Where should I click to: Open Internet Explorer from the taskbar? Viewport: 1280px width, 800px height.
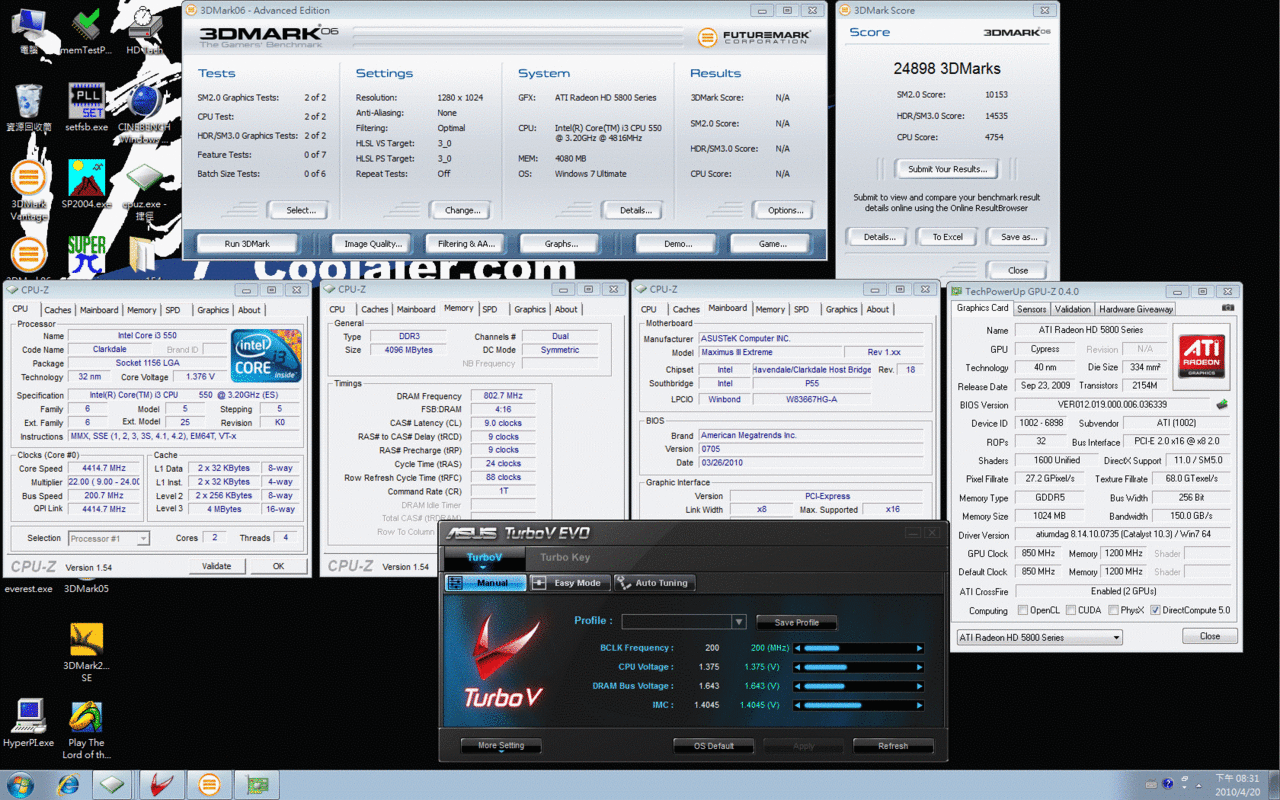[68, 785]
